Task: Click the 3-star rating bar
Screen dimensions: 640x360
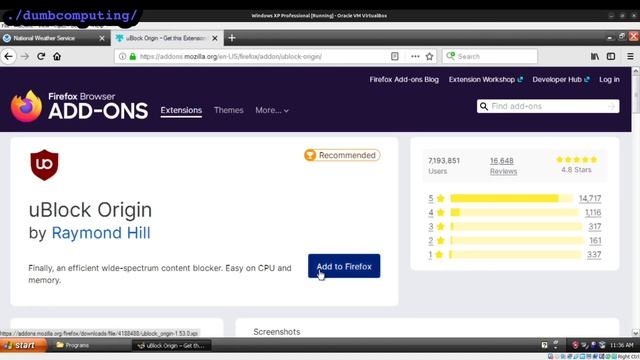Action: tap(516, 227)
